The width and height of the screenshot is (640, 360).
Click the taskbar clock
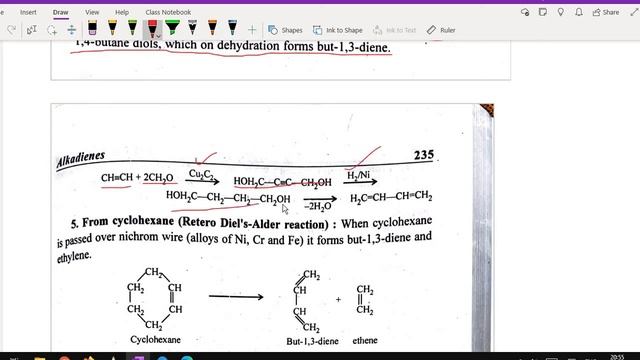click(617, 357)
